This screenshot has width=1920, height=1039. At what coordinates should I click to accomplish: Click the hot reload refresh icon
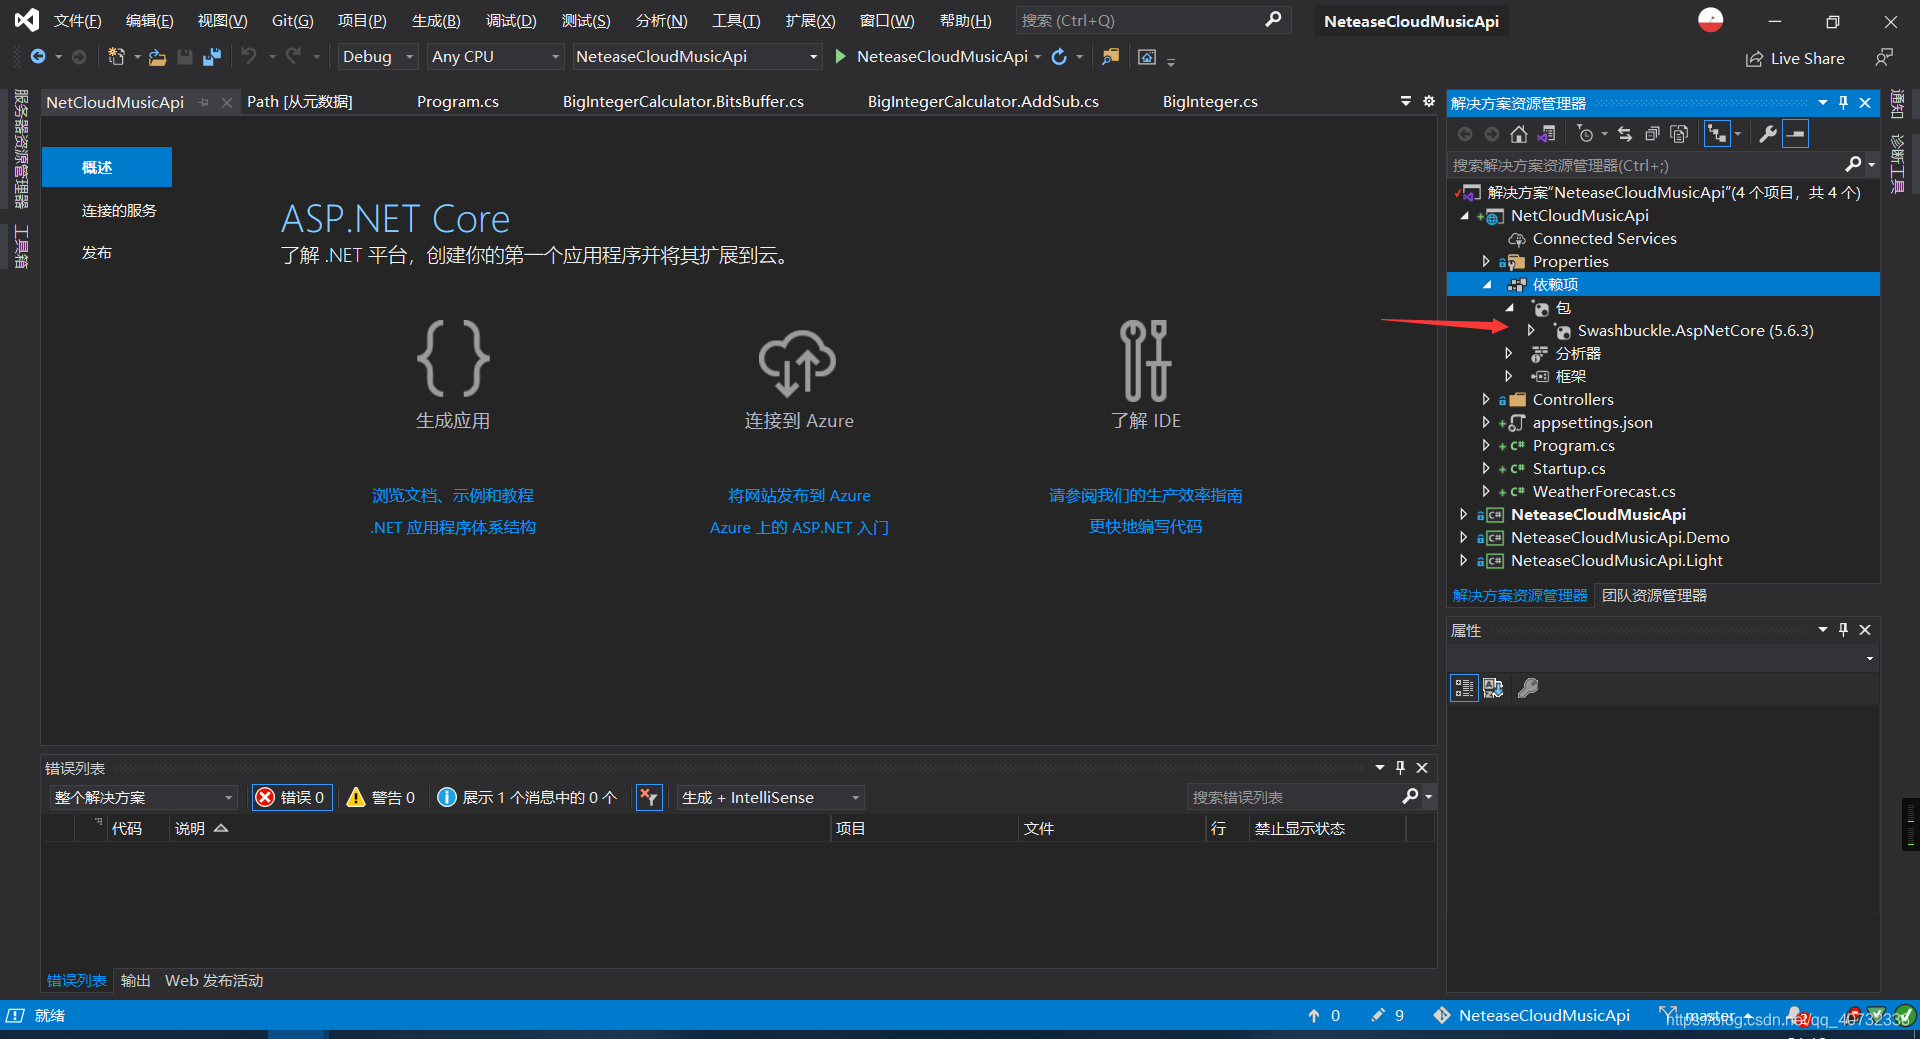tap(1059, 57)
